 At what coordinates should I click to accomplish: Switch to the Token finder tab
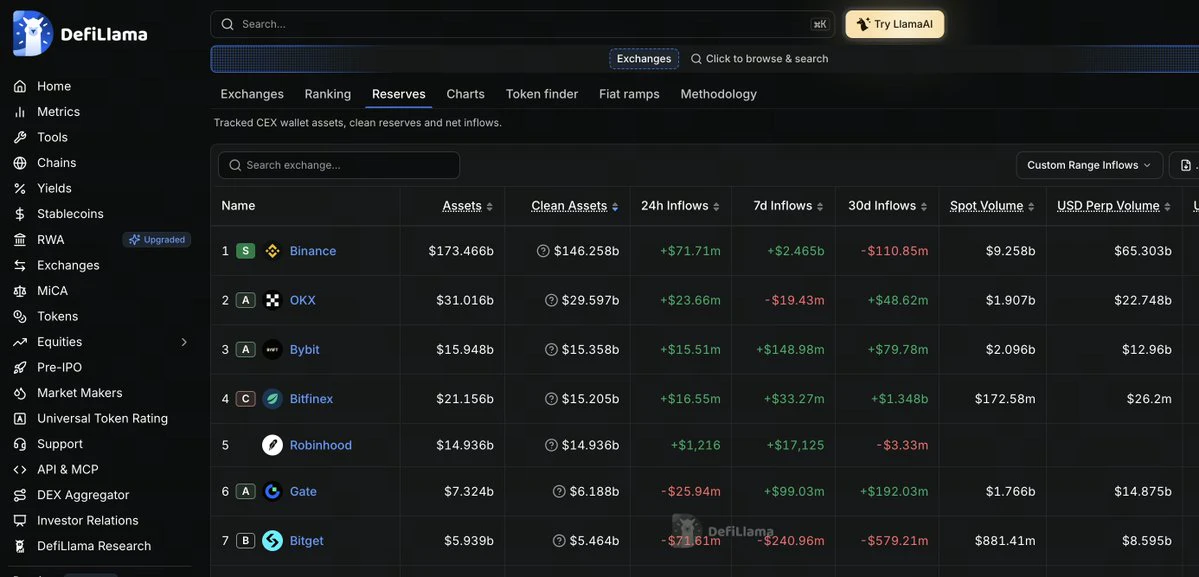pyautogui.click(x=541, y=94)
